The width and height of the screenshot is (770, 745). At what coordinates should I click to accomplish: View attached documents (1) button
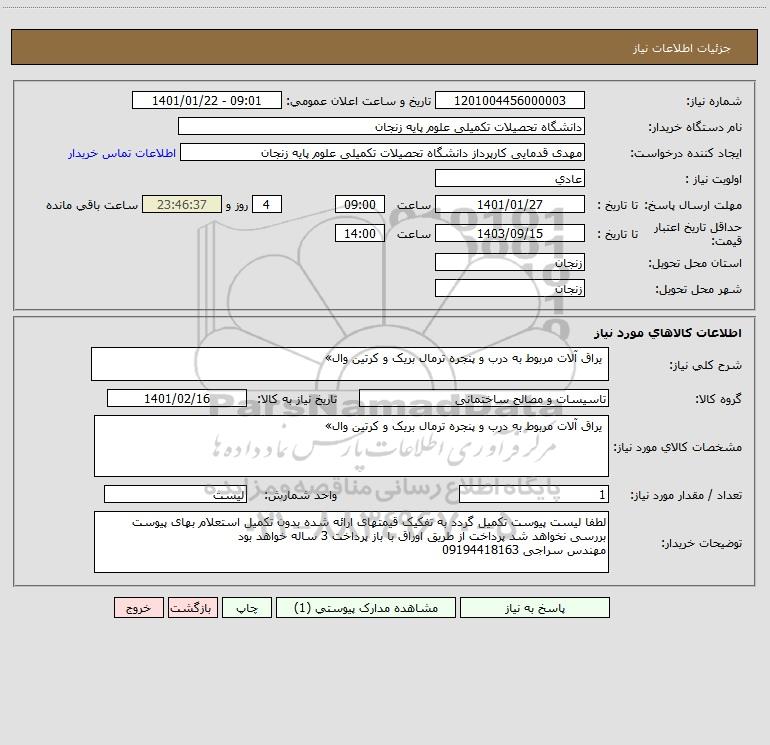[366, 608]
